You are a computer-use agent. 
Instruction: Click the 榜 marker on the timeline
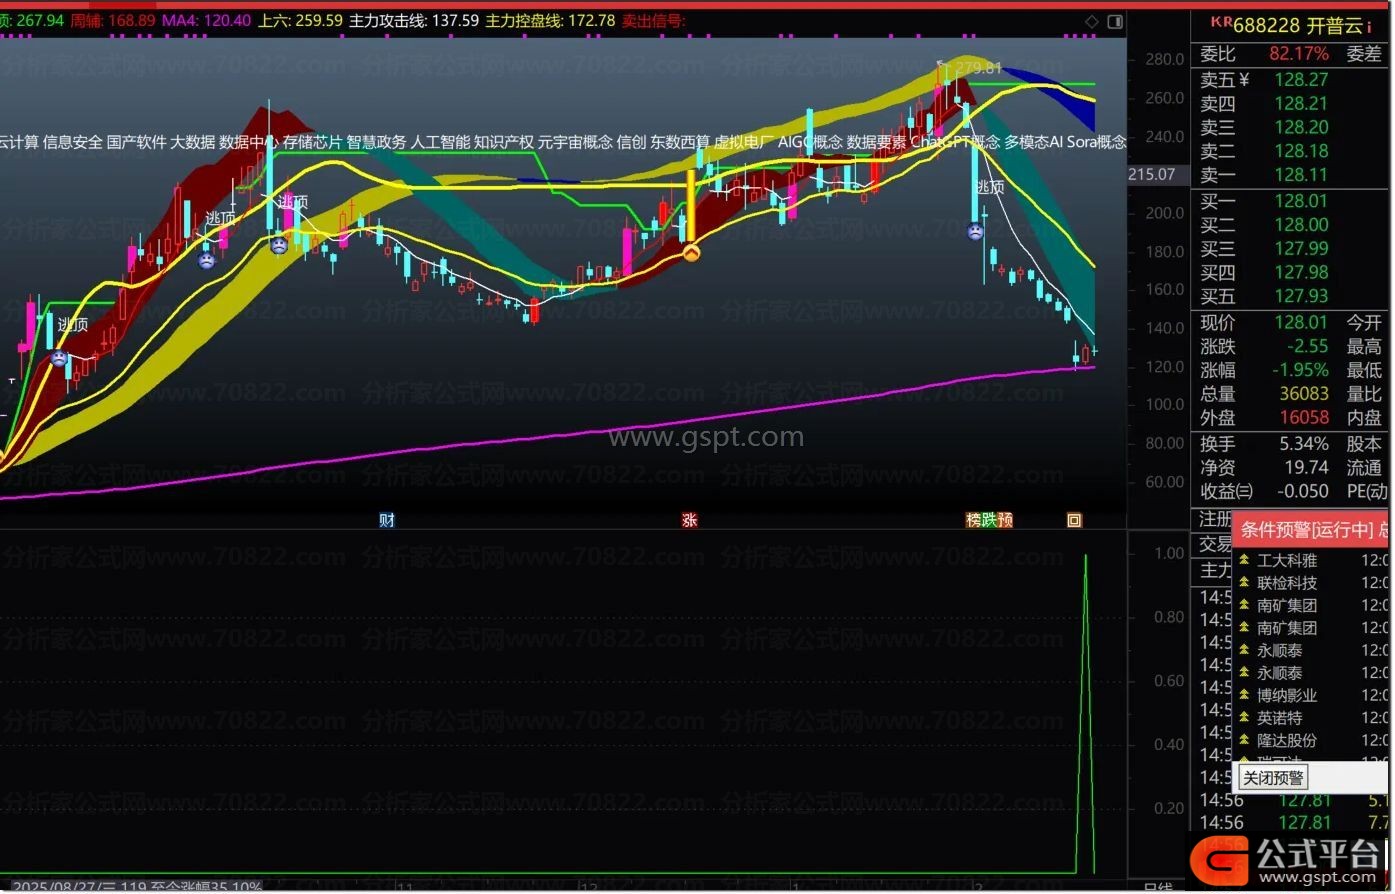pos(973,520)
